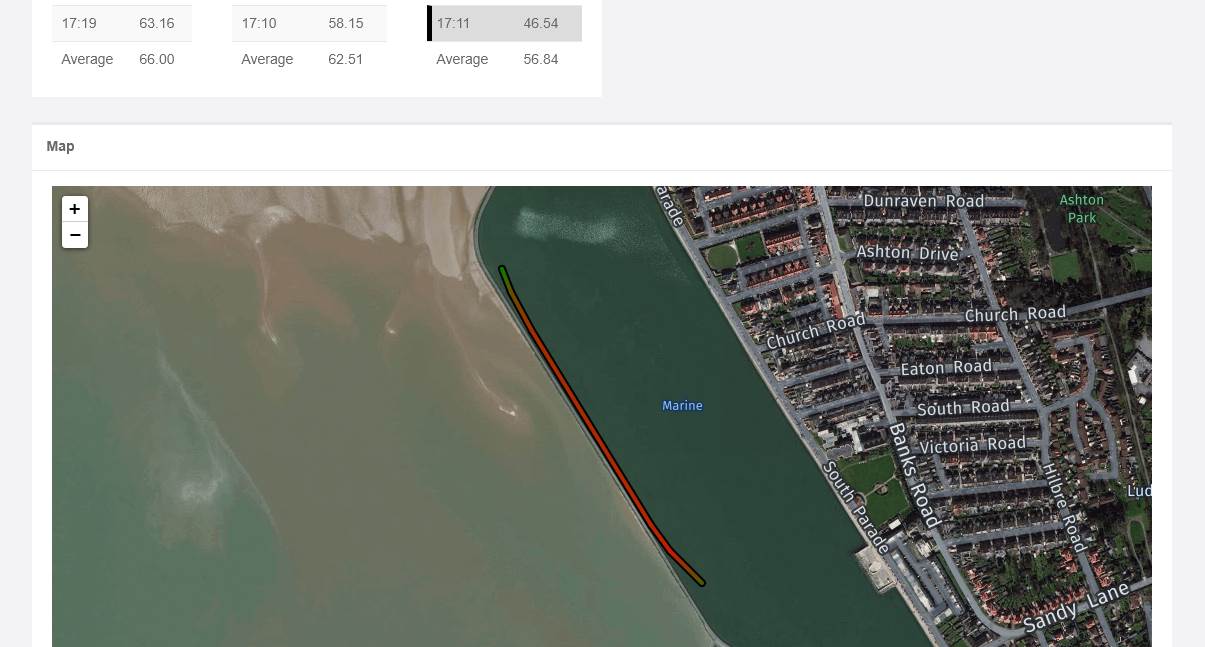Zoom in on the map
Screen dimensions: 1205x647
tap(75, 209)
